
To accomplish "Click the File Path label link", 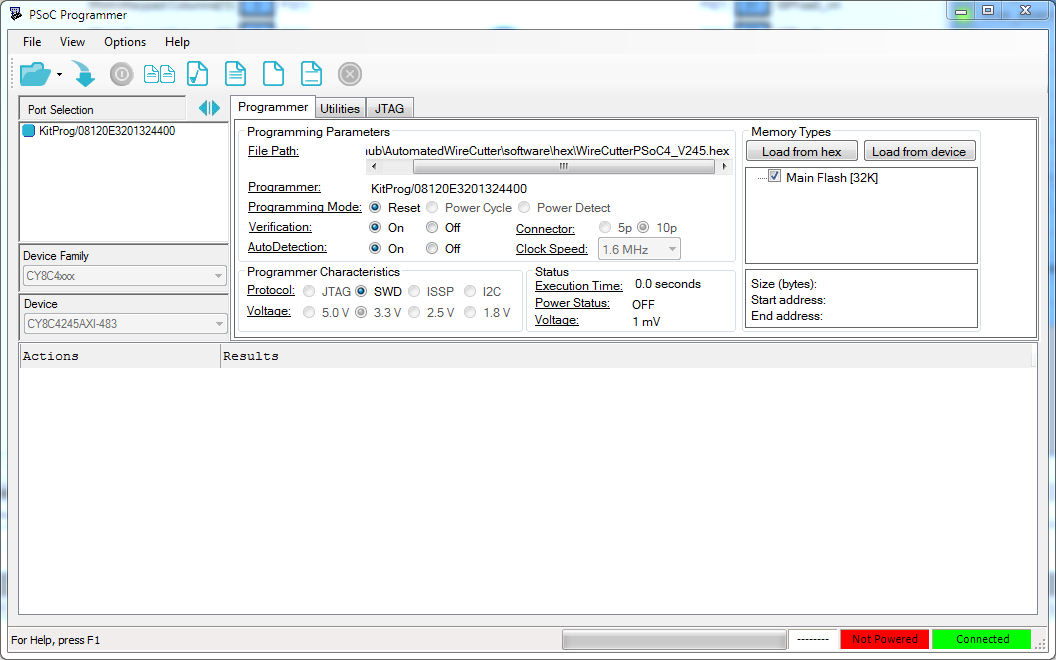I will [x=273, y=151].
